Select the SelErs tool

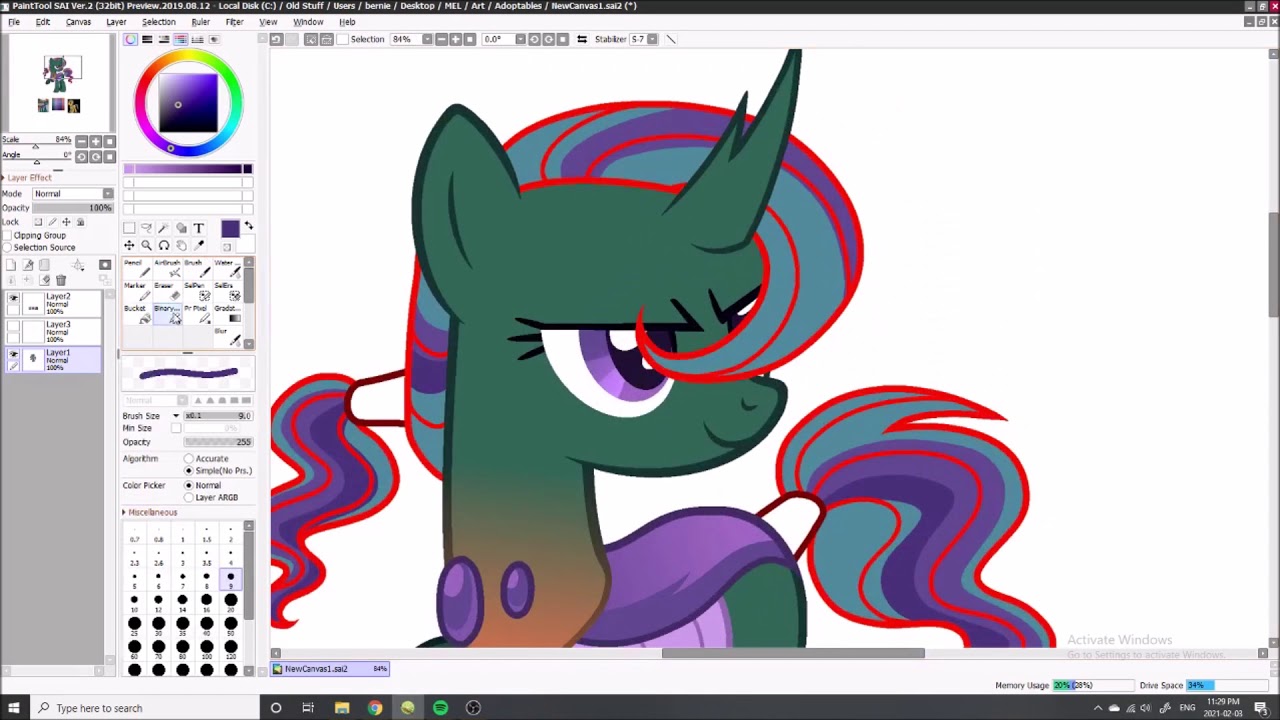tap(227, 292)
